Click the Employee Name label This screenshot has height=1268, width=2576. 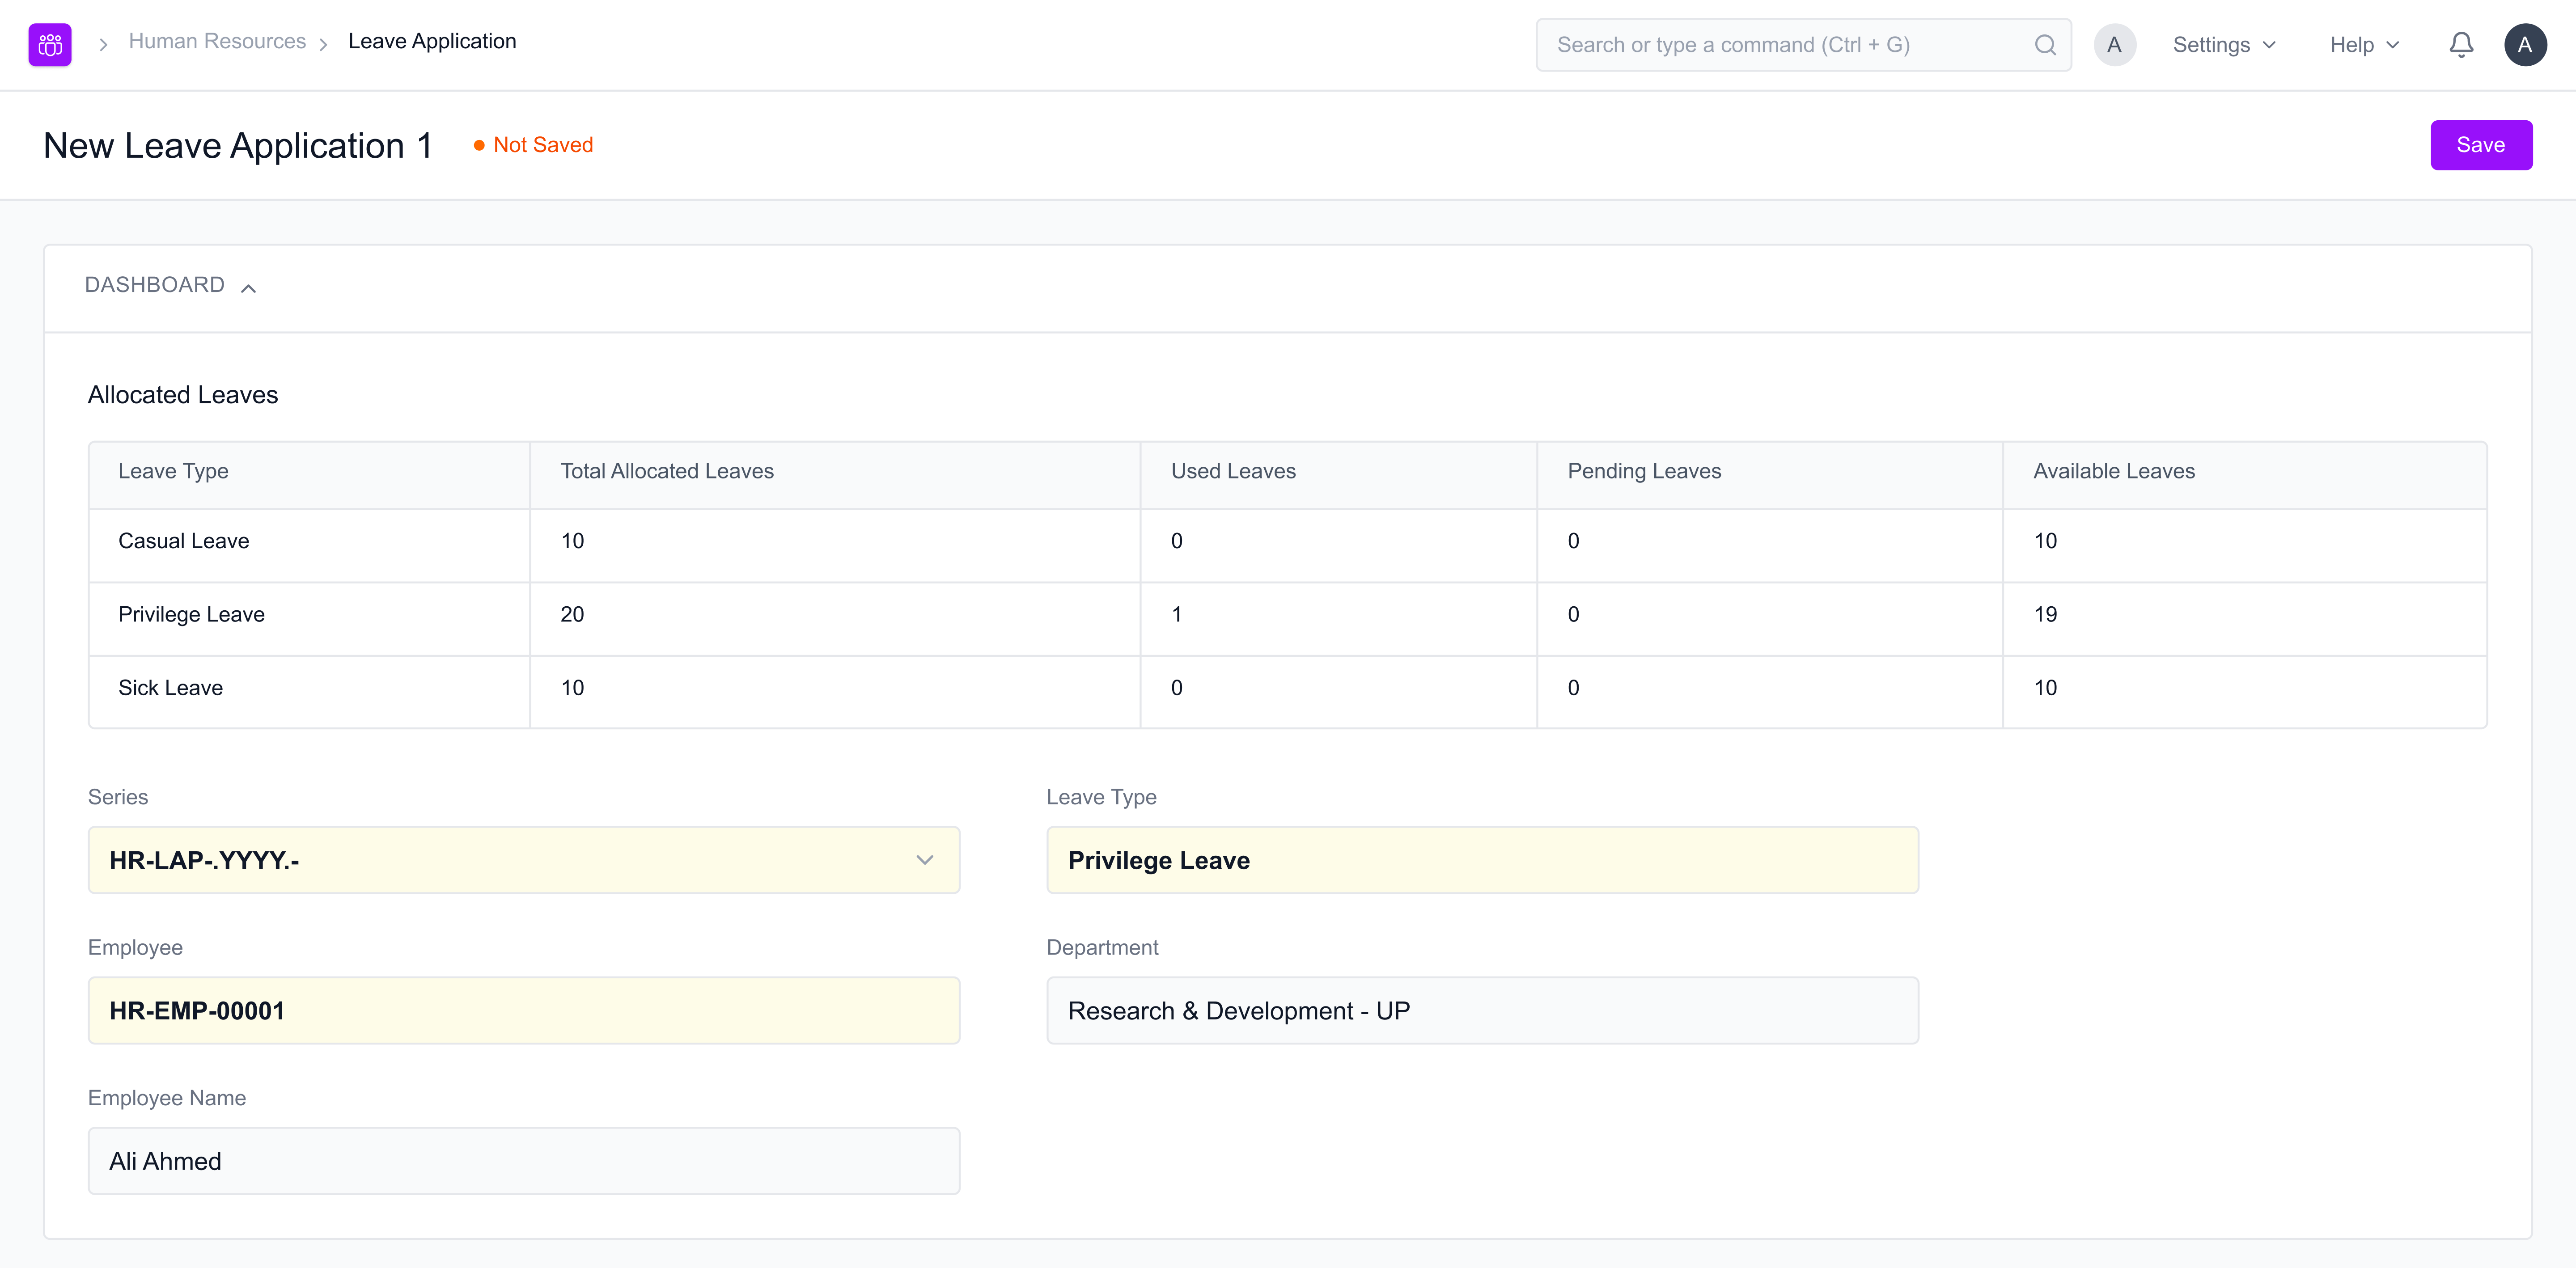(x=167, y=1098)
